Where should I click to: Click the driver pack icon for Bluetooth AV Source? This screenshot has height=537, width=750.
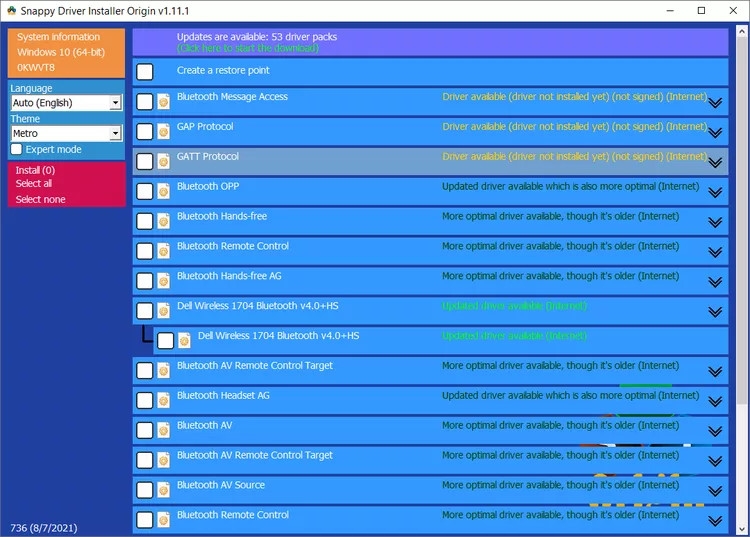point(164,490)
